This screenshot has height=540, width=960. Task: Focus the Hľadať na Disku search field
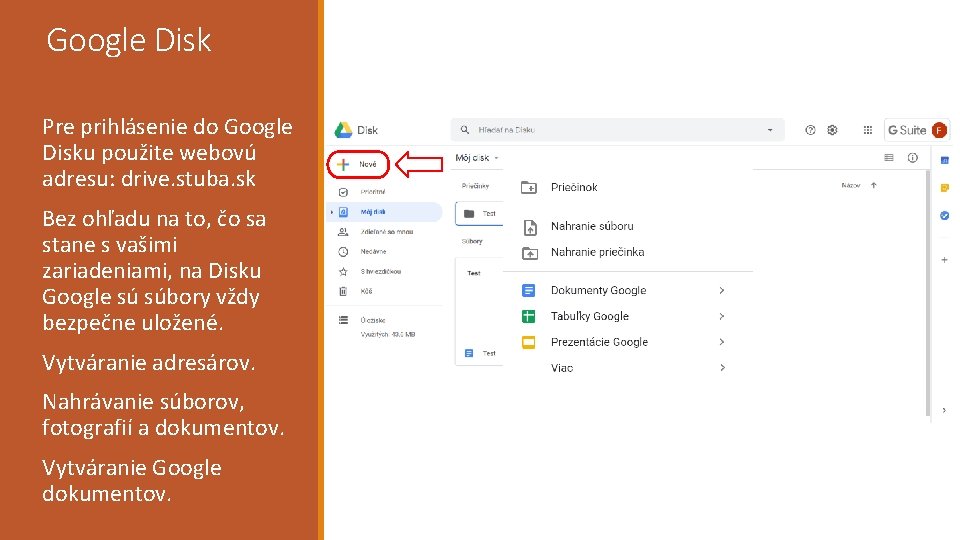click(617, 130)
